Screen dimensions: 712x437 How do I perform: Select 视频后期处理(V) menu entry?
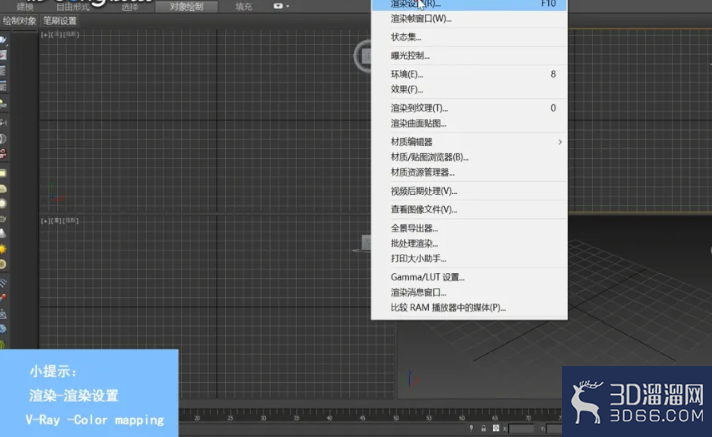tap(470, 191)
